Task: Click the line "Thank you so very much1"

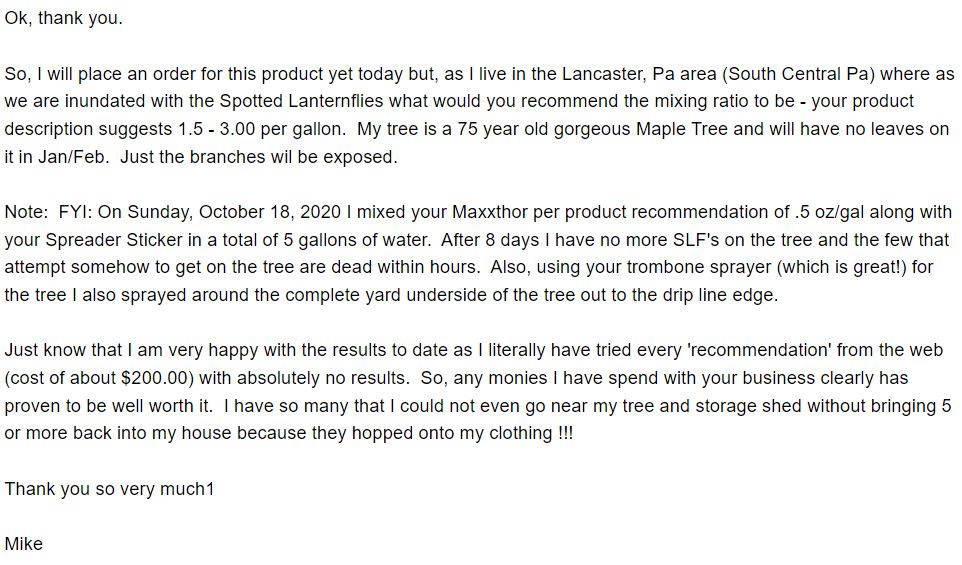Action: tap(109, 489)
